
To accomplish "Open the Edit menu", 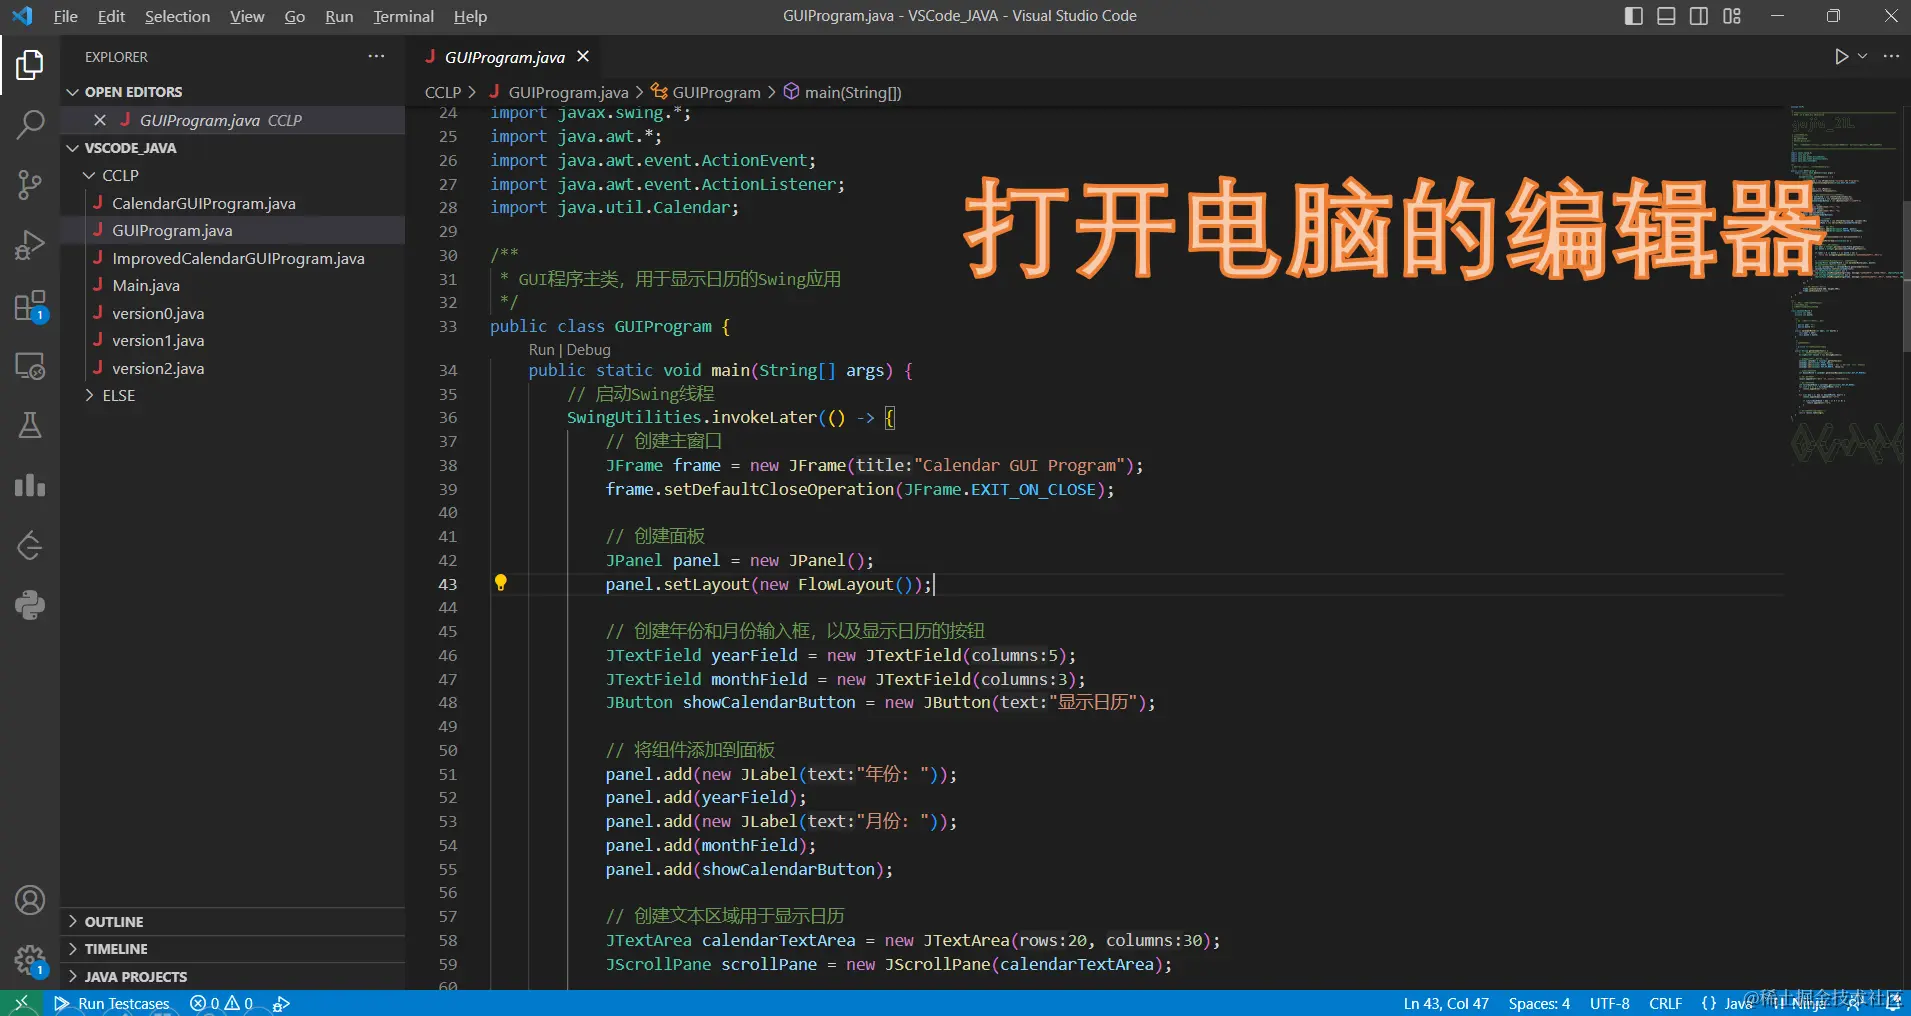I will tap(111, 16).
